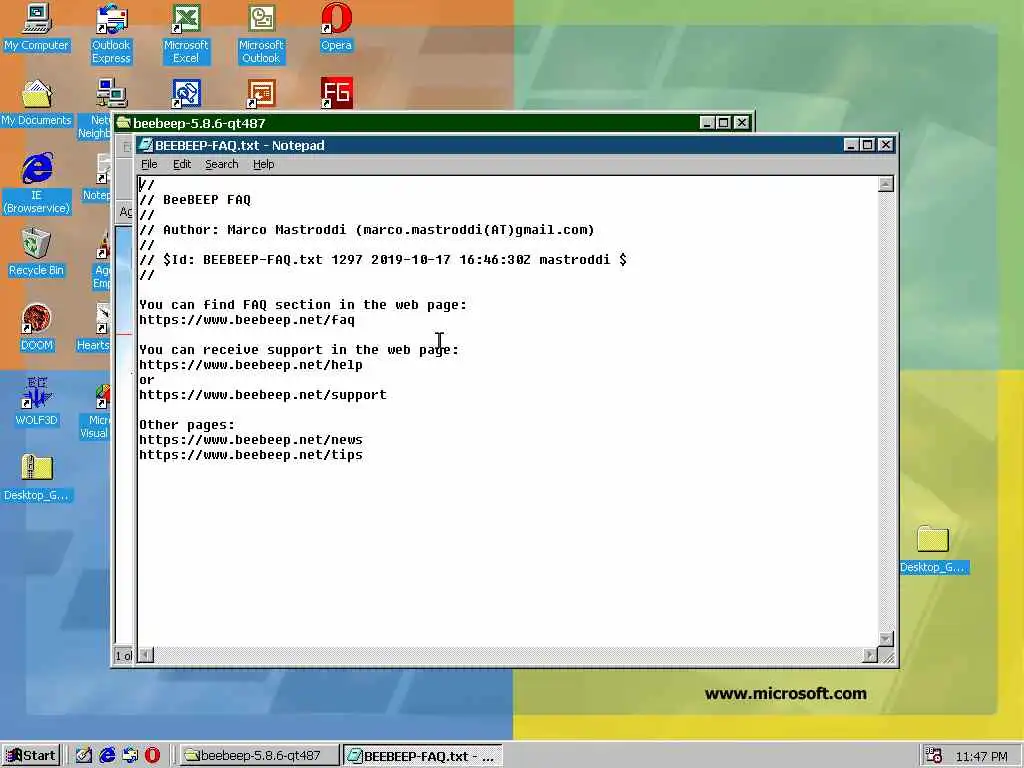
Task: Launch Opera from the quick launch bar
Action: (x=152, y=756)
